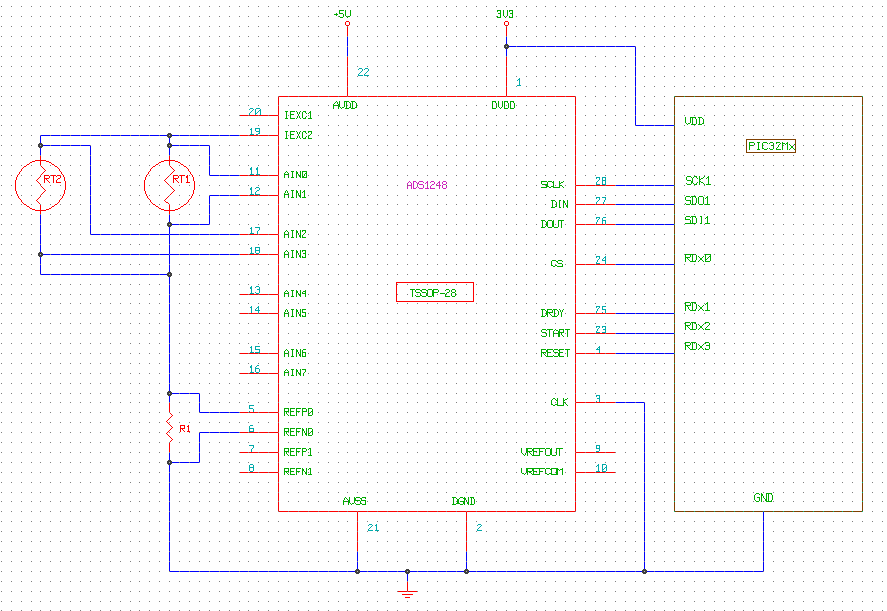Click the SDI1 label on PIC32Mx
Screen dimensions: 887x611
(697, 221)
